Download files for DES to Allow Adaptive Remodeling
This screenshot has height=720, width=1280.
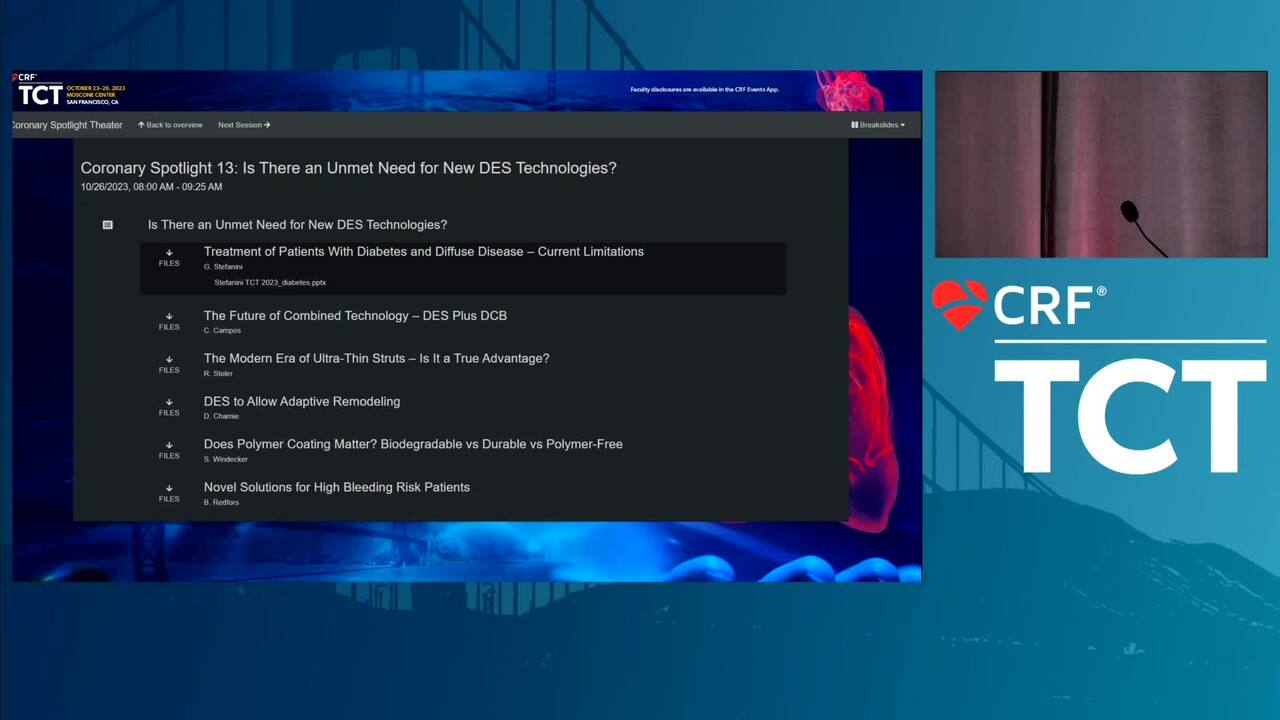169,408
